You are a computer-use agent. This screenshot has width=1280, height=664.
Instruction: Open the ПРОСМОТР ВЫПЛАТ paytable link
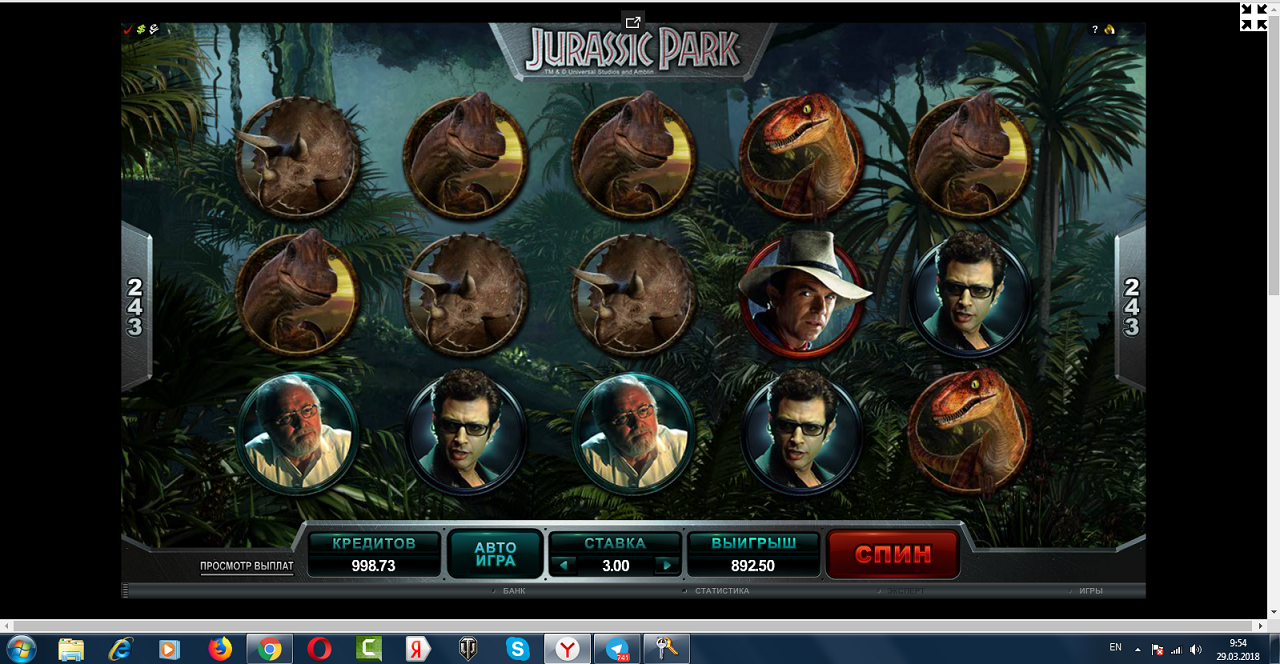[x=247, y=566]
